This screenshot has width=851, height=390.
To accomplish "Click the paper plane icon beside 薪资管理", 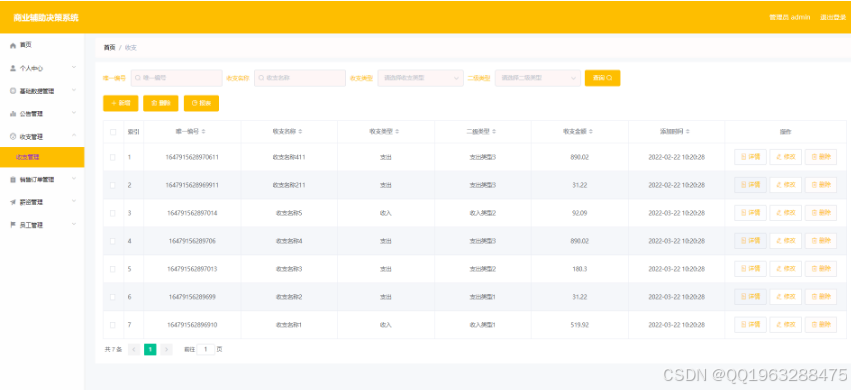I will [13, 202].
